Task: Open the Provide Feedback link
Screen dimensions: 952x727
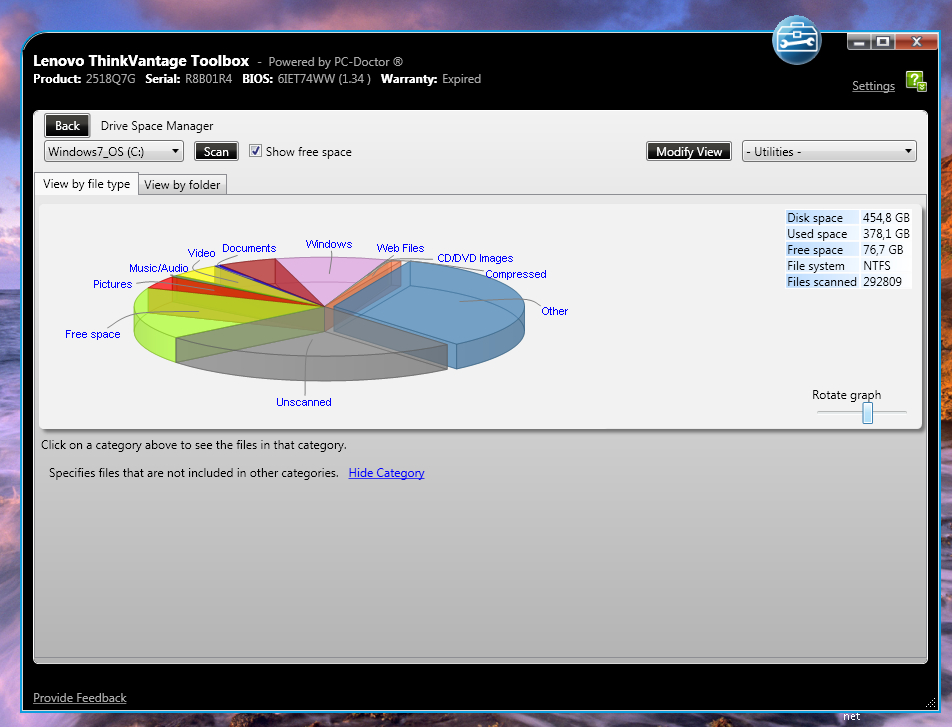Action: (x=80, y=698)
